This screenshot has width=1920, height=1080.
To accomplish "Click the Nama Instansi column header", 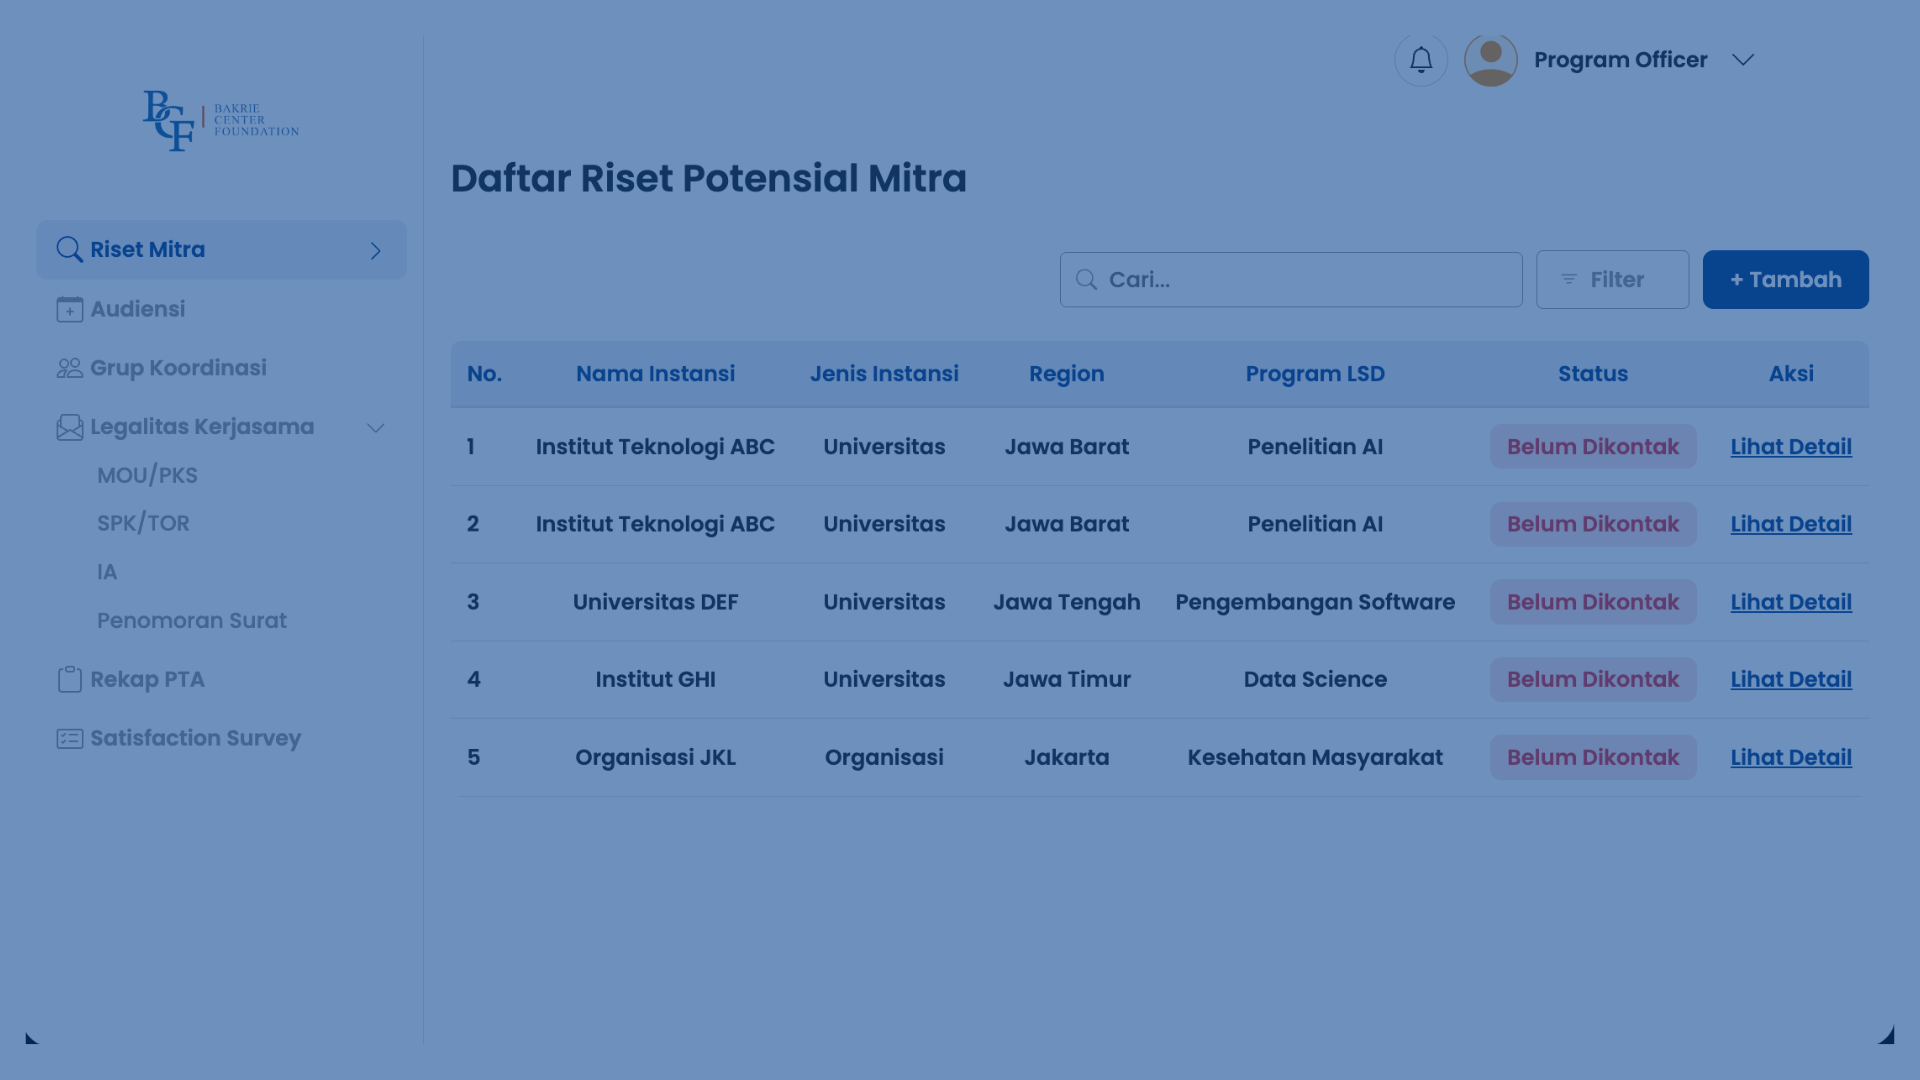I will [x=655, y=373].
